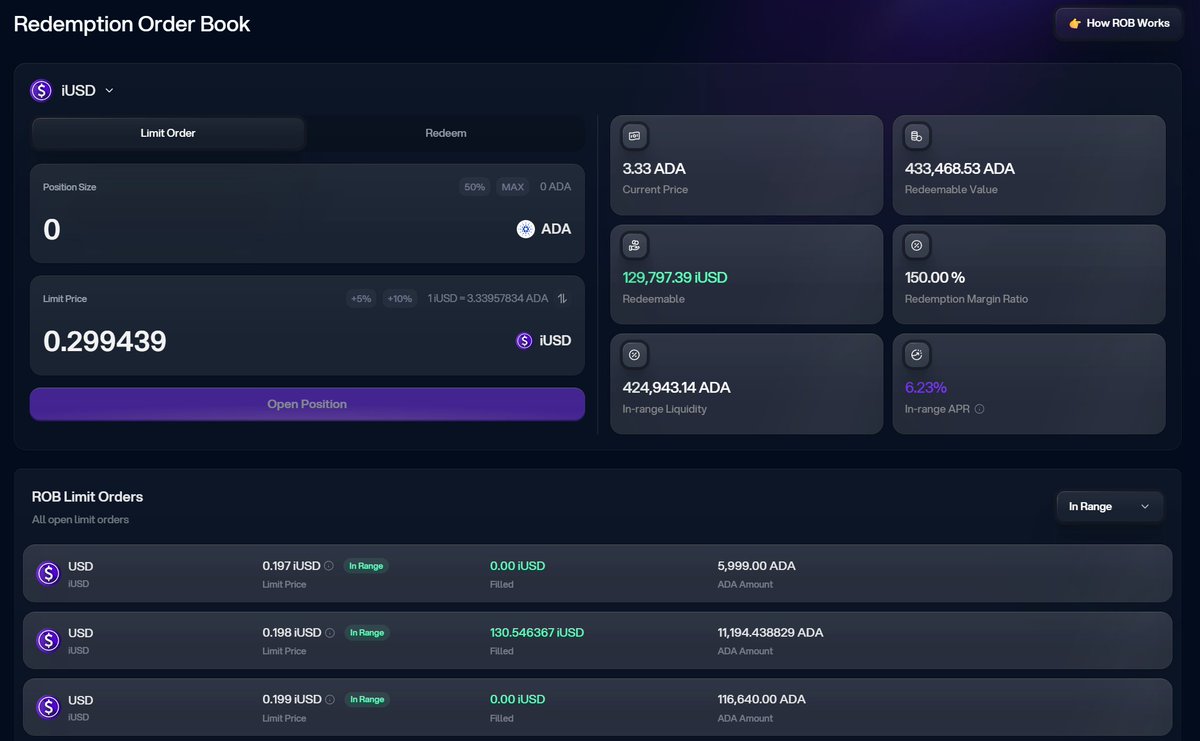Viewport: 1200px width, 741px height.
Task: Open the How ROB Works guide
Action: point(1118,23)
